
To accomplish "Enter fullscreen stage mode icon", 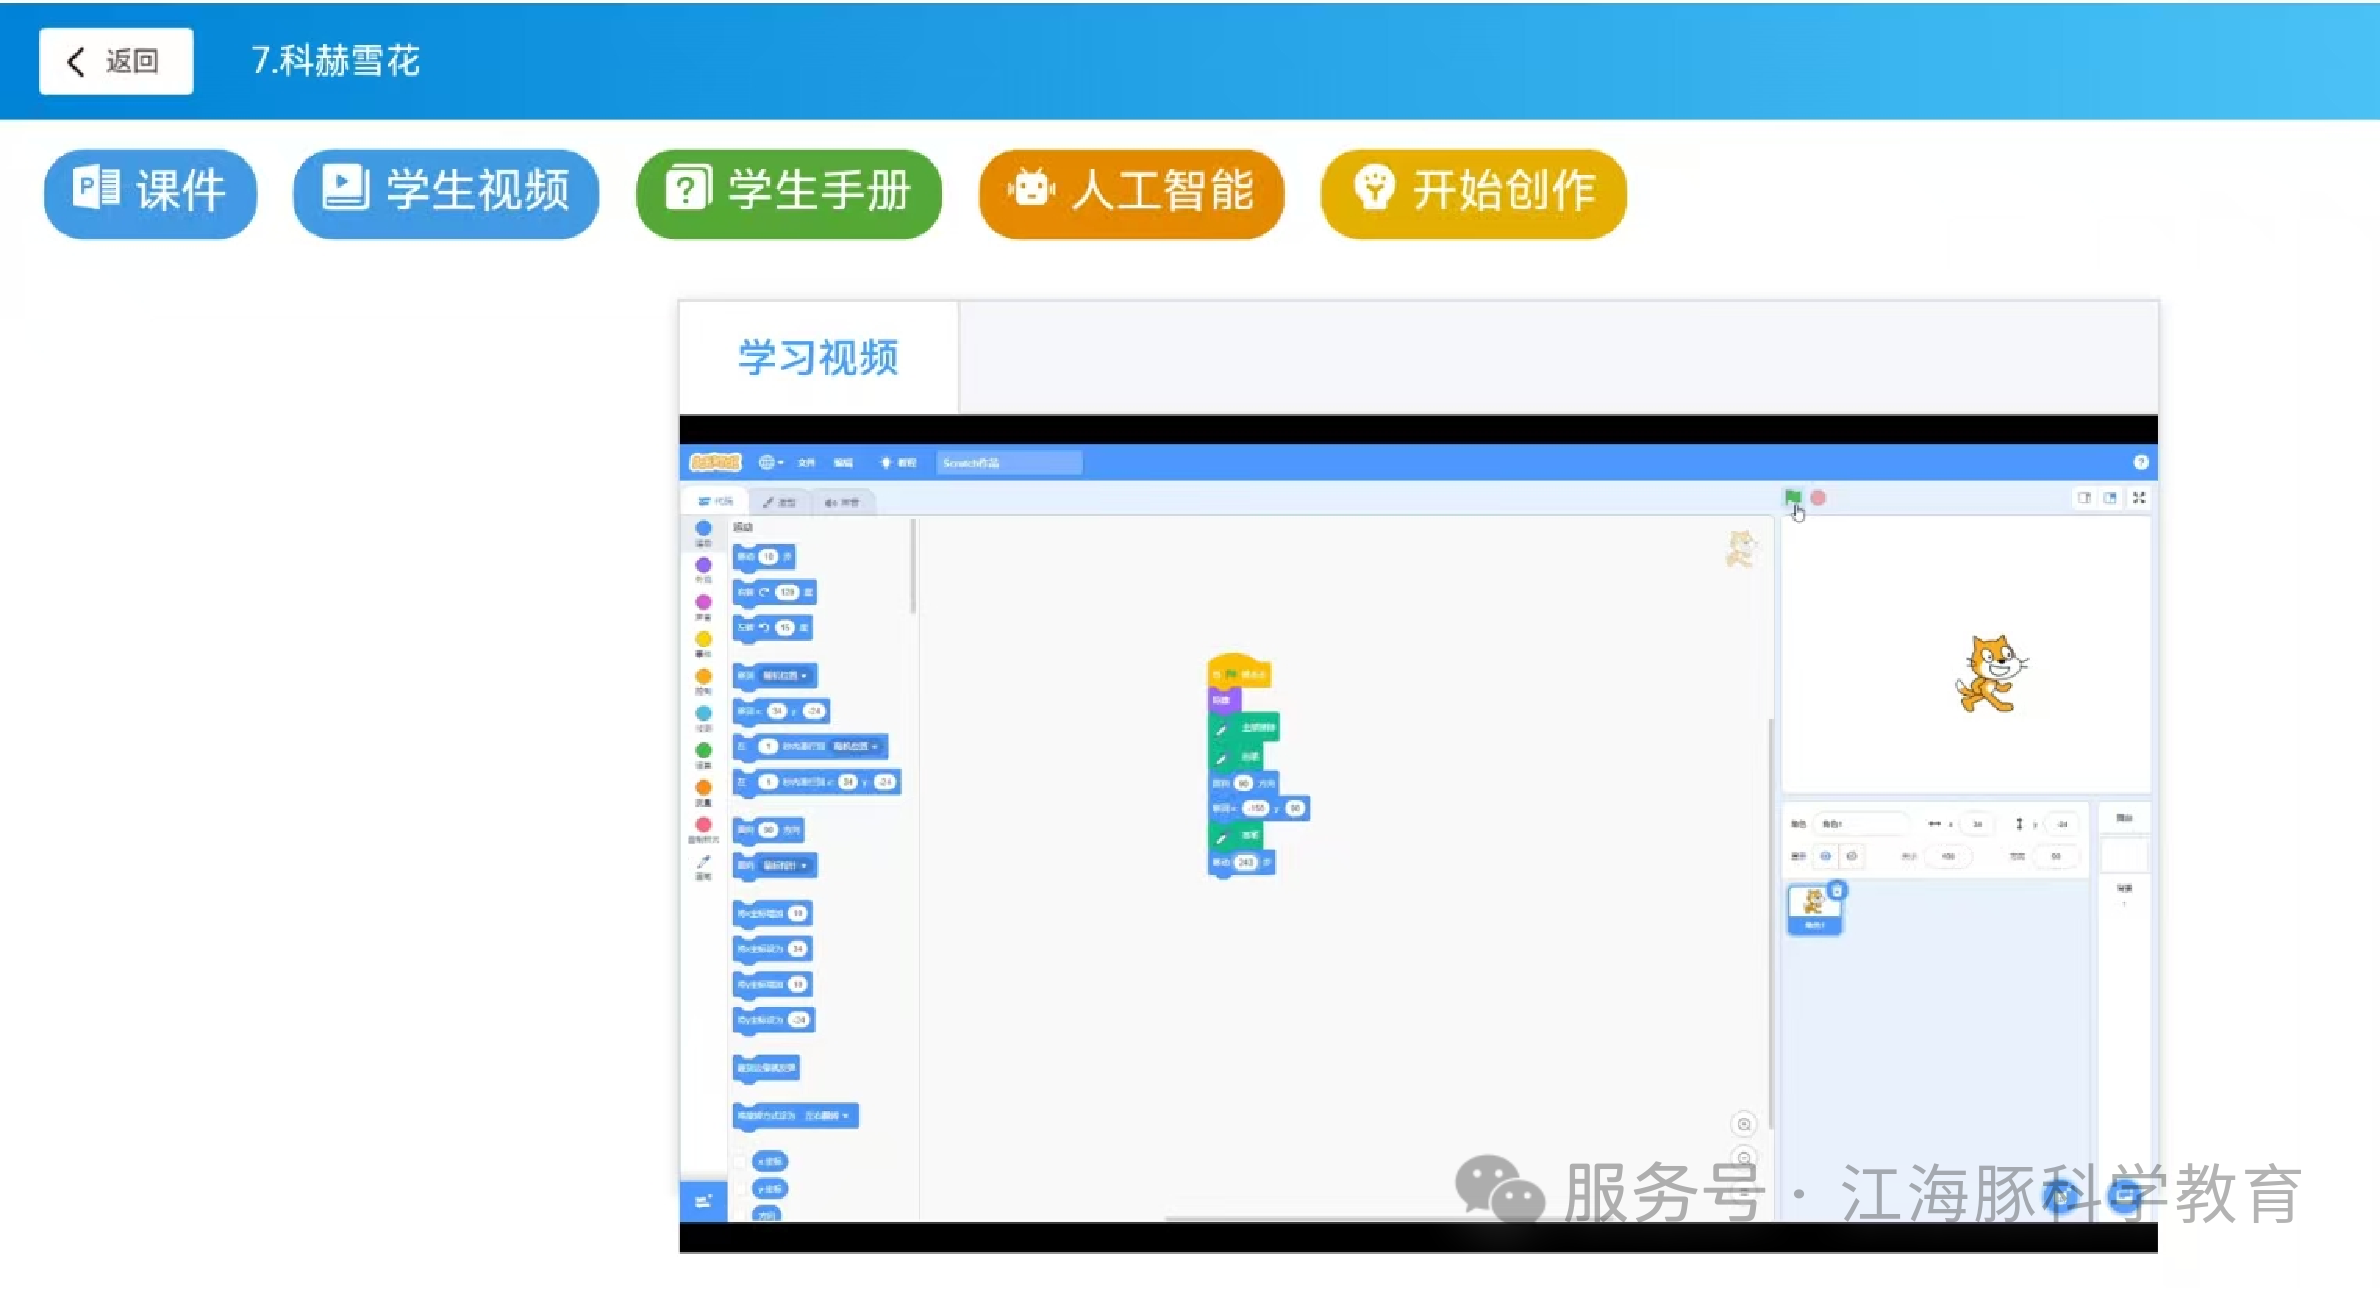I will coord(2138,497).
